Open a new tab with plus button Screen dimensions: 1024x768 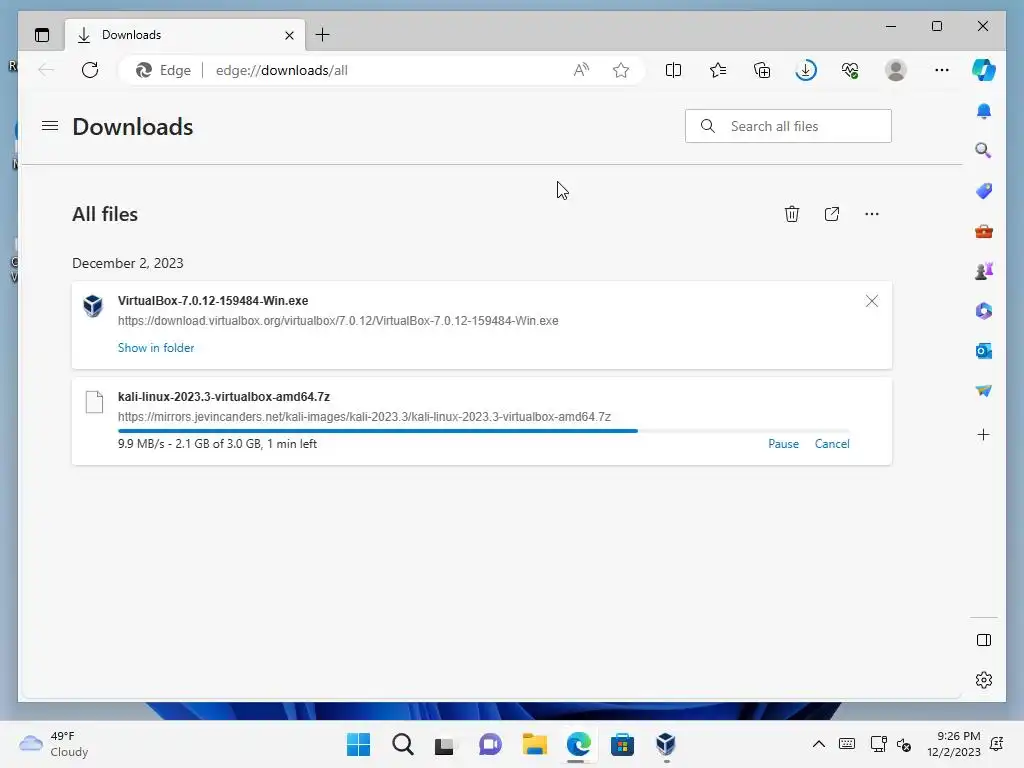coord(323,35)
